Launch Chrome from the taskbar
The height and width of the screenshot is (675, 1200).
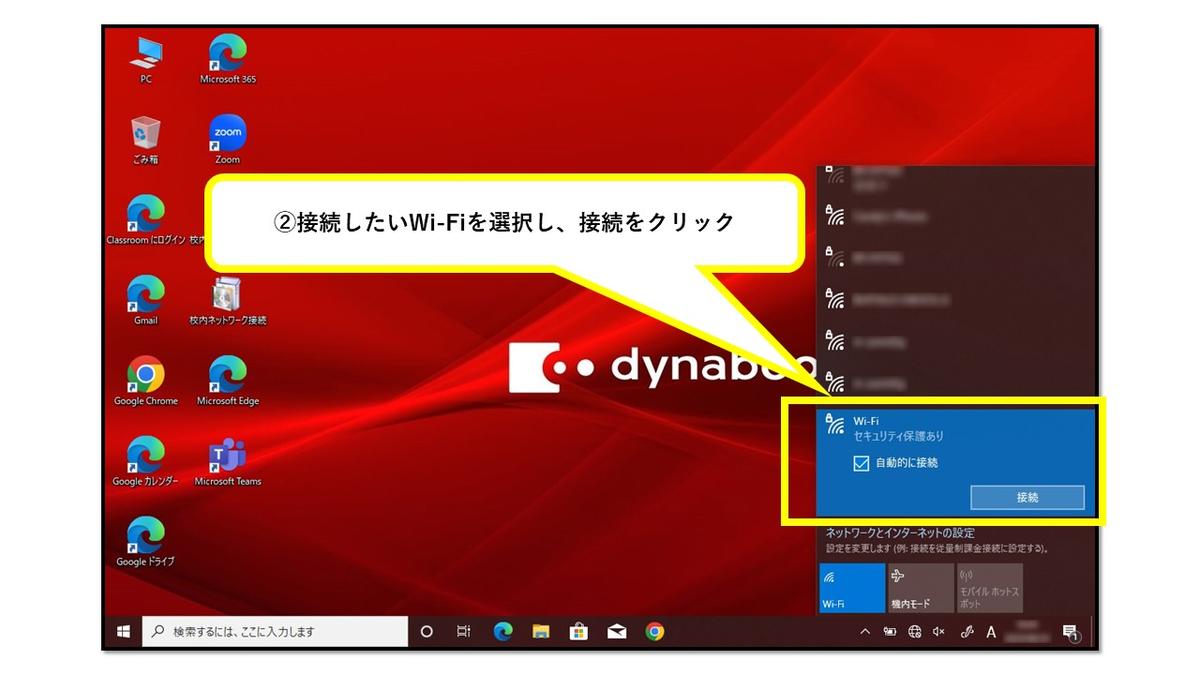(x=655, y=632)
